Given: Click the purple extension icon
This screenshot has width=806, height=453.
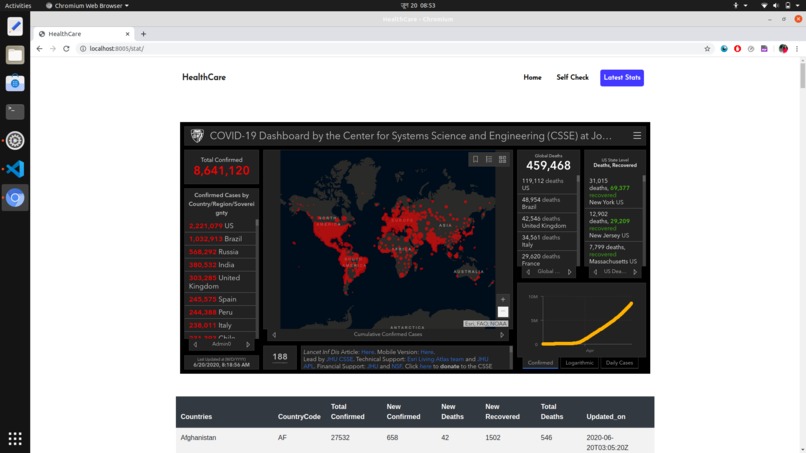Looking at the screenshot, I should [x=764, y=48].
